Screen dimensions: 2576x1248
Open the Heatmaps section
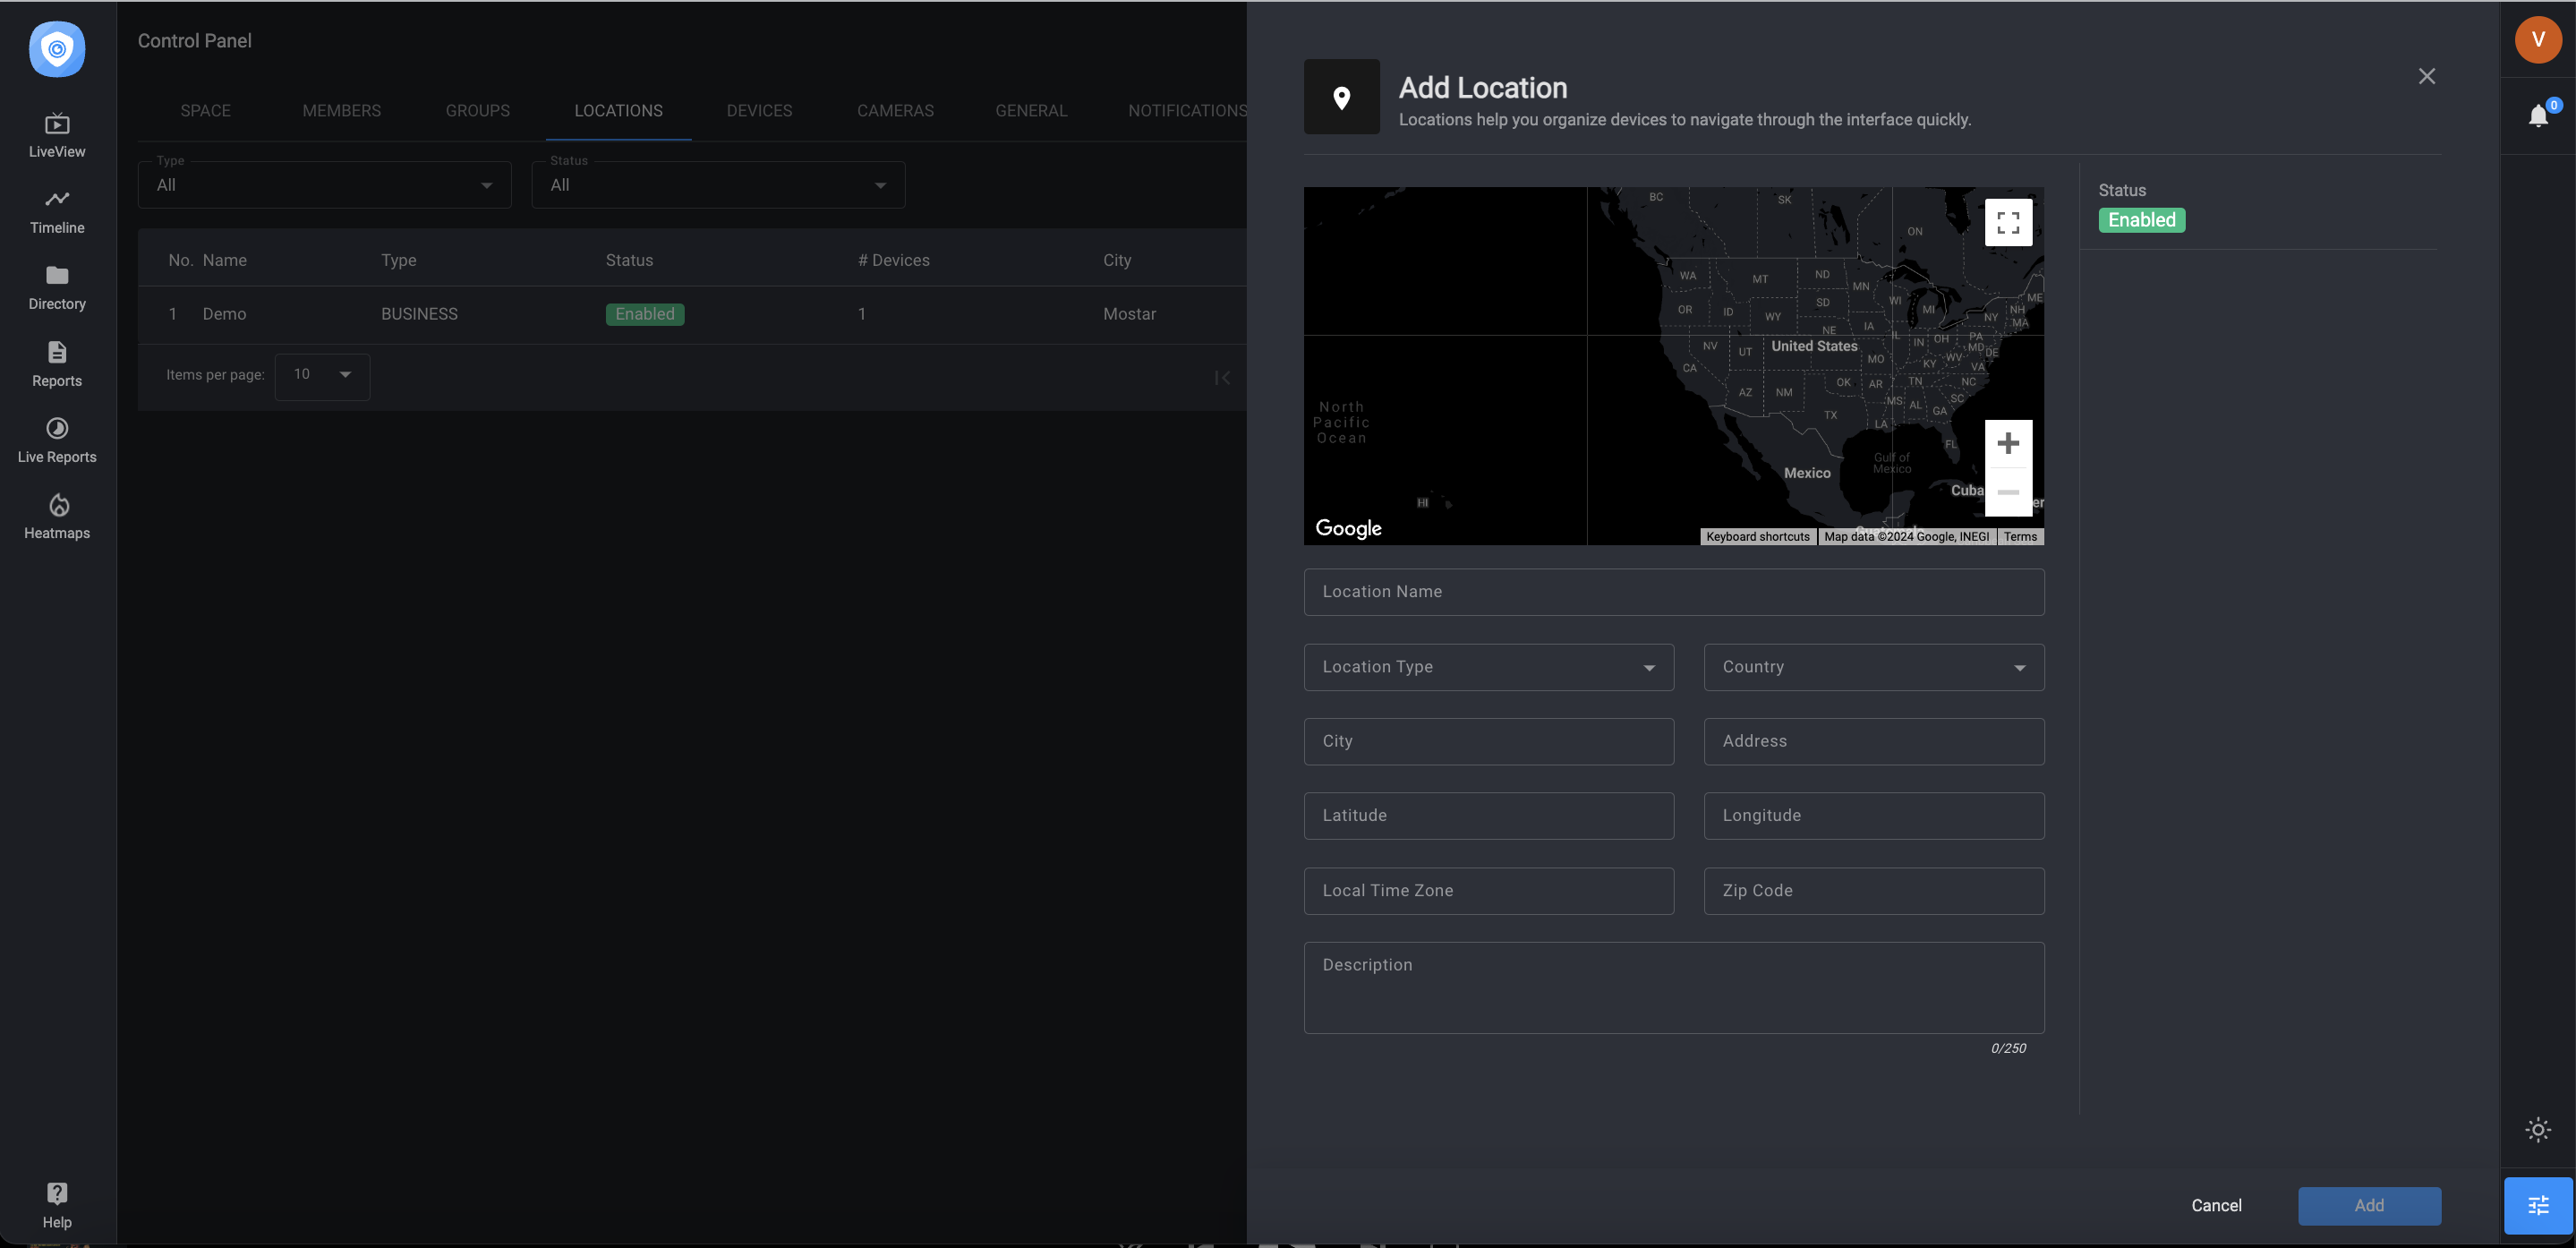click(x=57, y=517)
